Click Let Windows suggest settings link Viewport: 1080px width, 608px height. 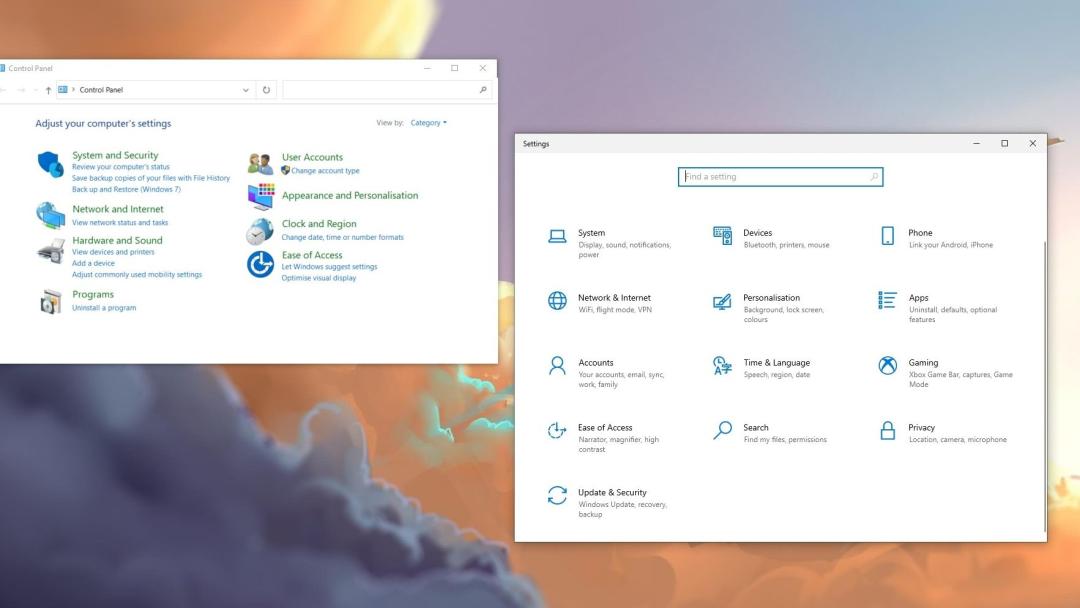tap(329, 266)
